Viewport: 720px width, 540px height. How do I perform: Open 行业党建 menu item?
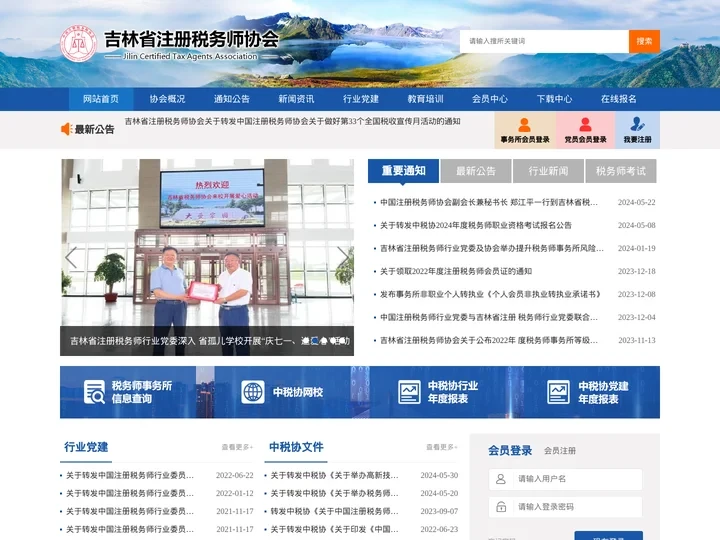click(x=361, y=99)
